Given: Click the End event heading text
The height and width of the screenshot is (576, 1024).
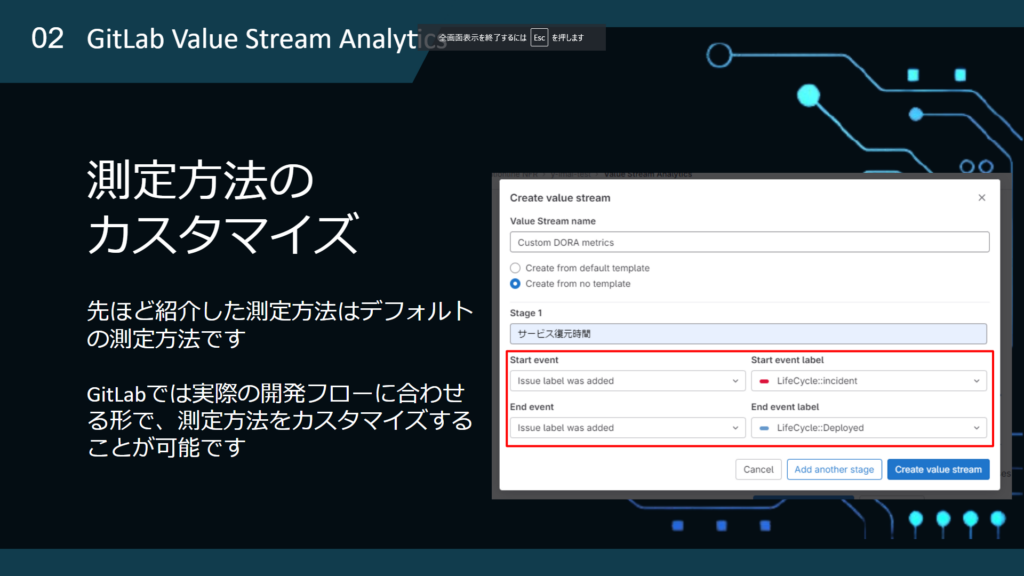Looking at the screenshot, I should 532,407.
